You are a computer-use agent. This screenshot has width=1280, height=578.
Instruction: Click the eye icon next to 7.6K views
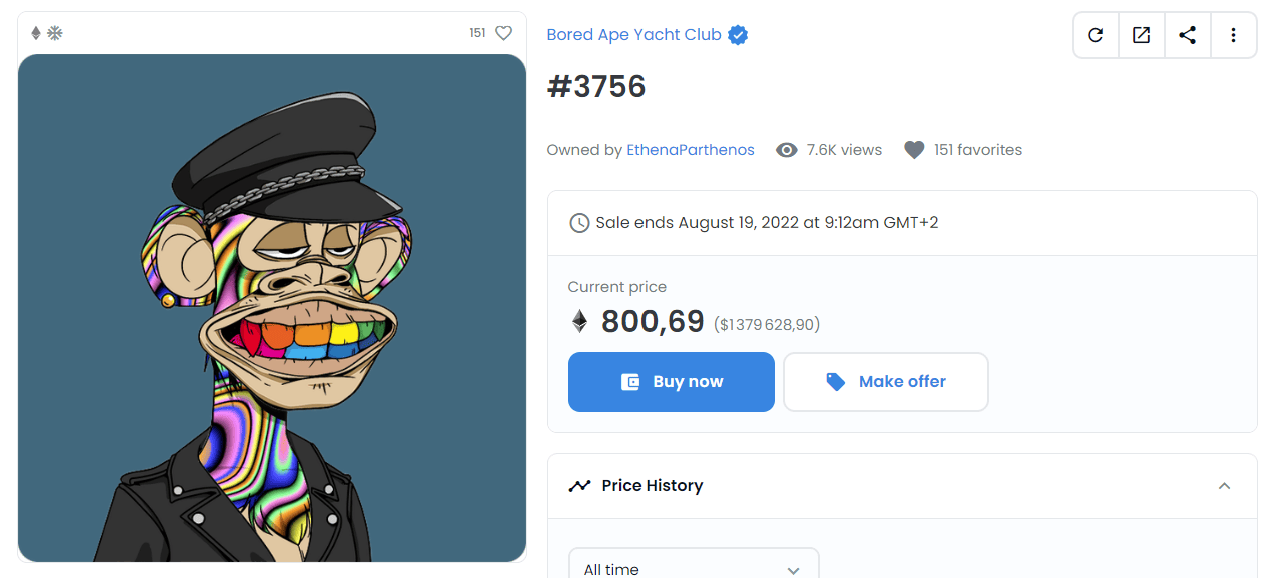pos(786,149)
